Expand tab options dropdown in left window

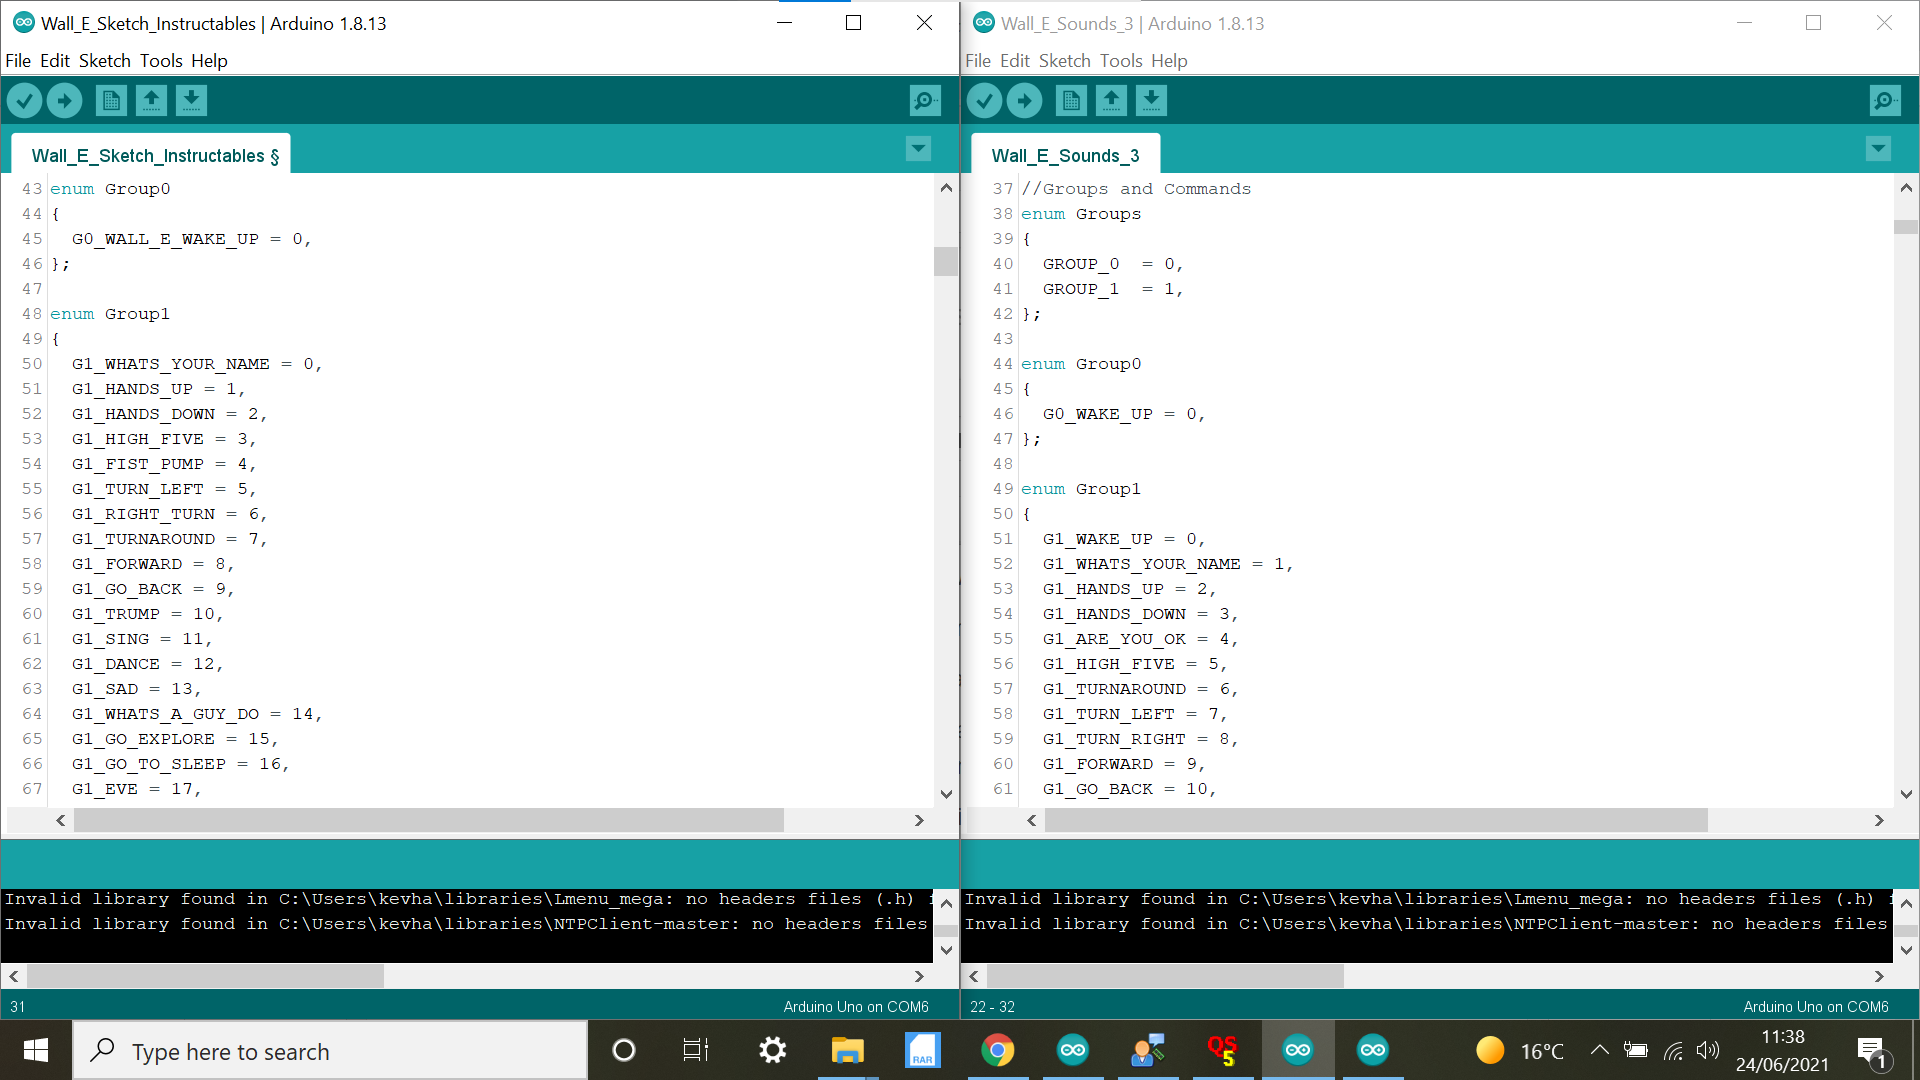[x=918, y=149]
